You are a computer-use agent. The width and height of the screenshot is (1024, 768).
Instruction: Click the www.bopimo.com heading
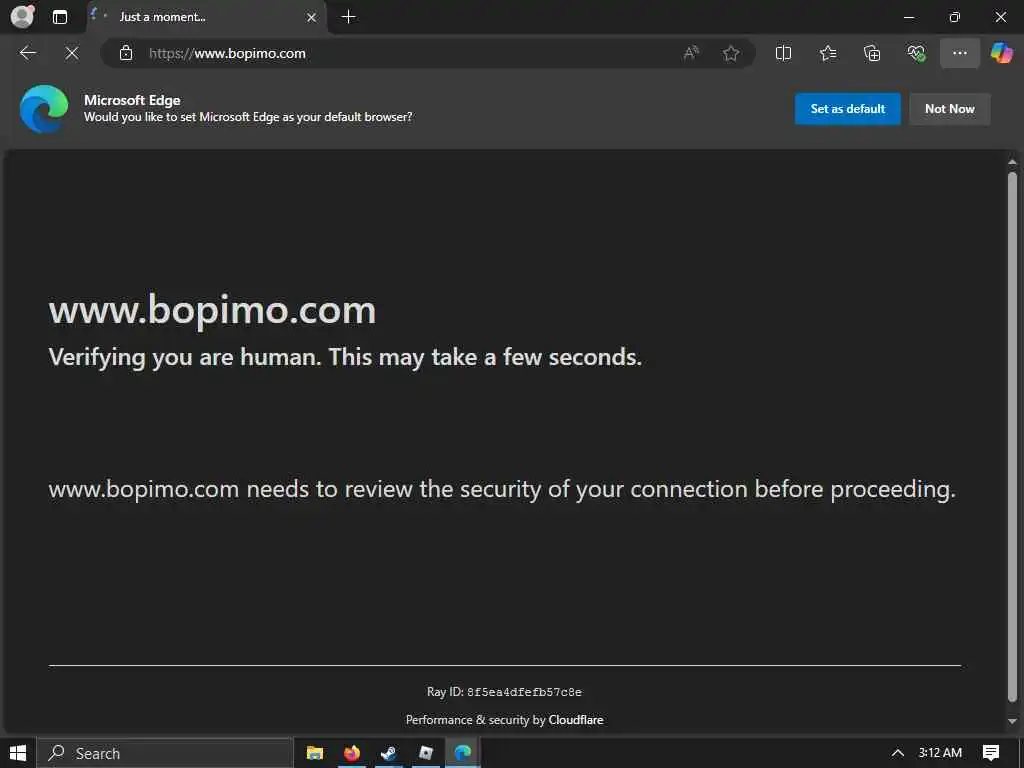point(212,310)
